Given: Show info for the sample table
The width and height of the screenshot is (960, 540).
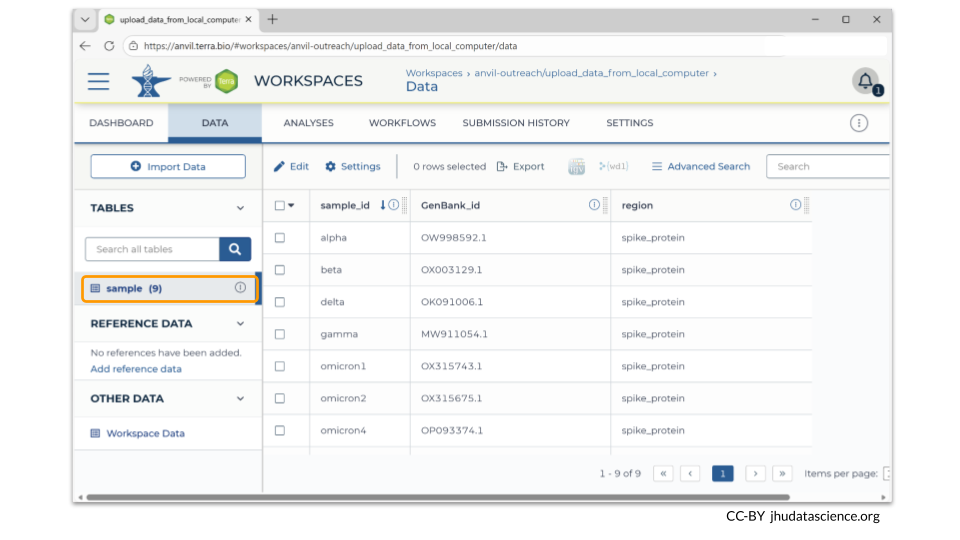Looking at the screenshot, I should point(240,288).
